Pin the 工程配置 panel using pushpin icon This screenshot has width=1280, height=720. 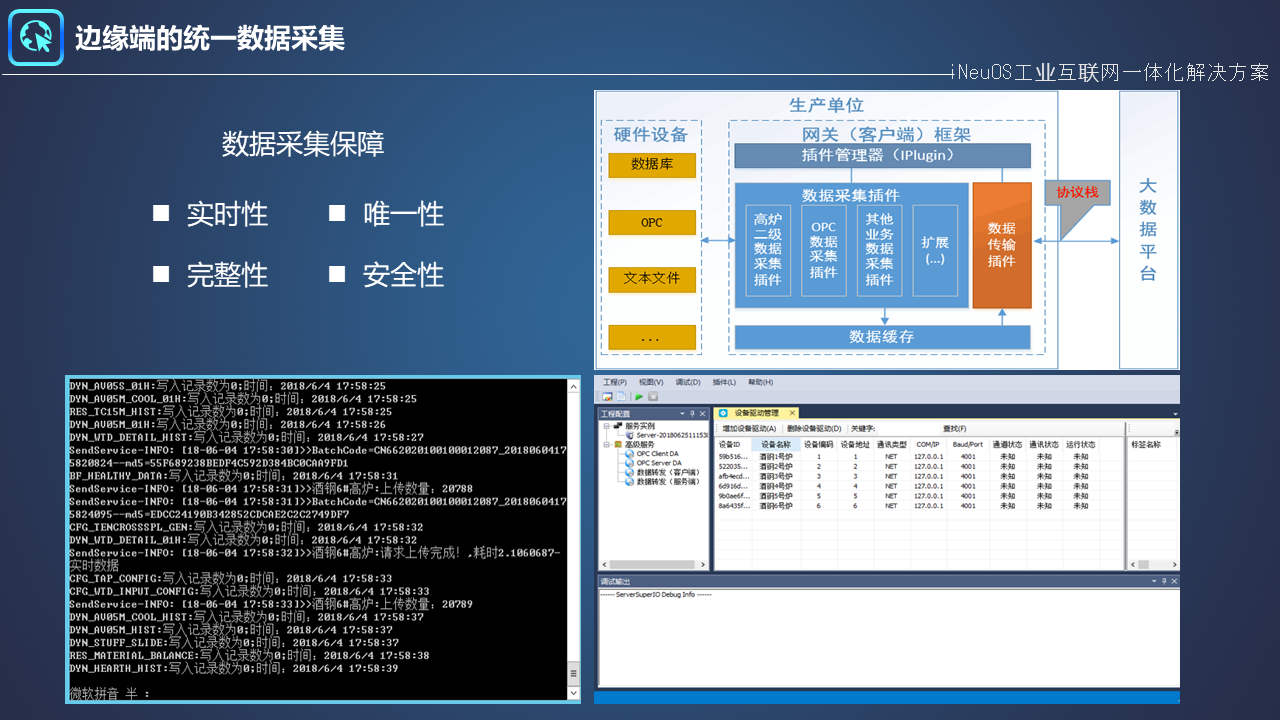(691, 413)
